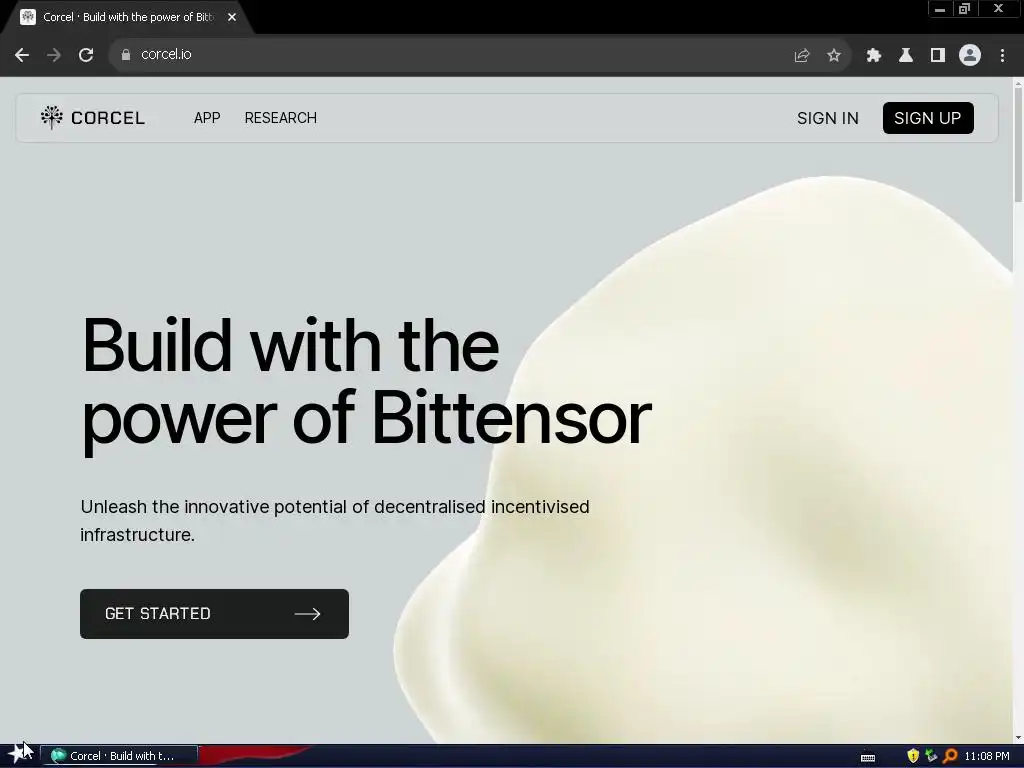
Task: Open the RESEARCH nav link
Action: tap(281, 118)
